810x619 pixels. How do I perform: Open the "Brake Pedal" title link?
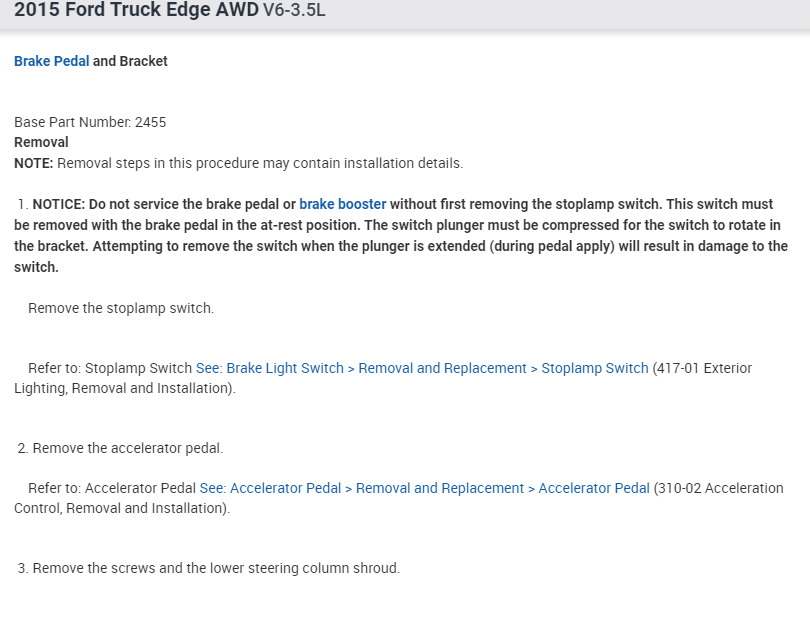(51, 61)
